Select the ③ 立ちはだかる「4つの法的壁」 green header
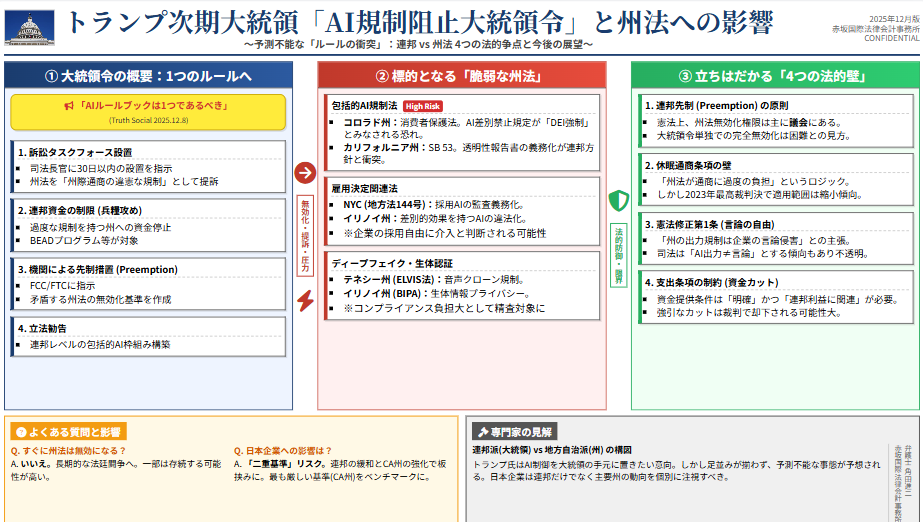923x522 pixels. pos(774,76)
